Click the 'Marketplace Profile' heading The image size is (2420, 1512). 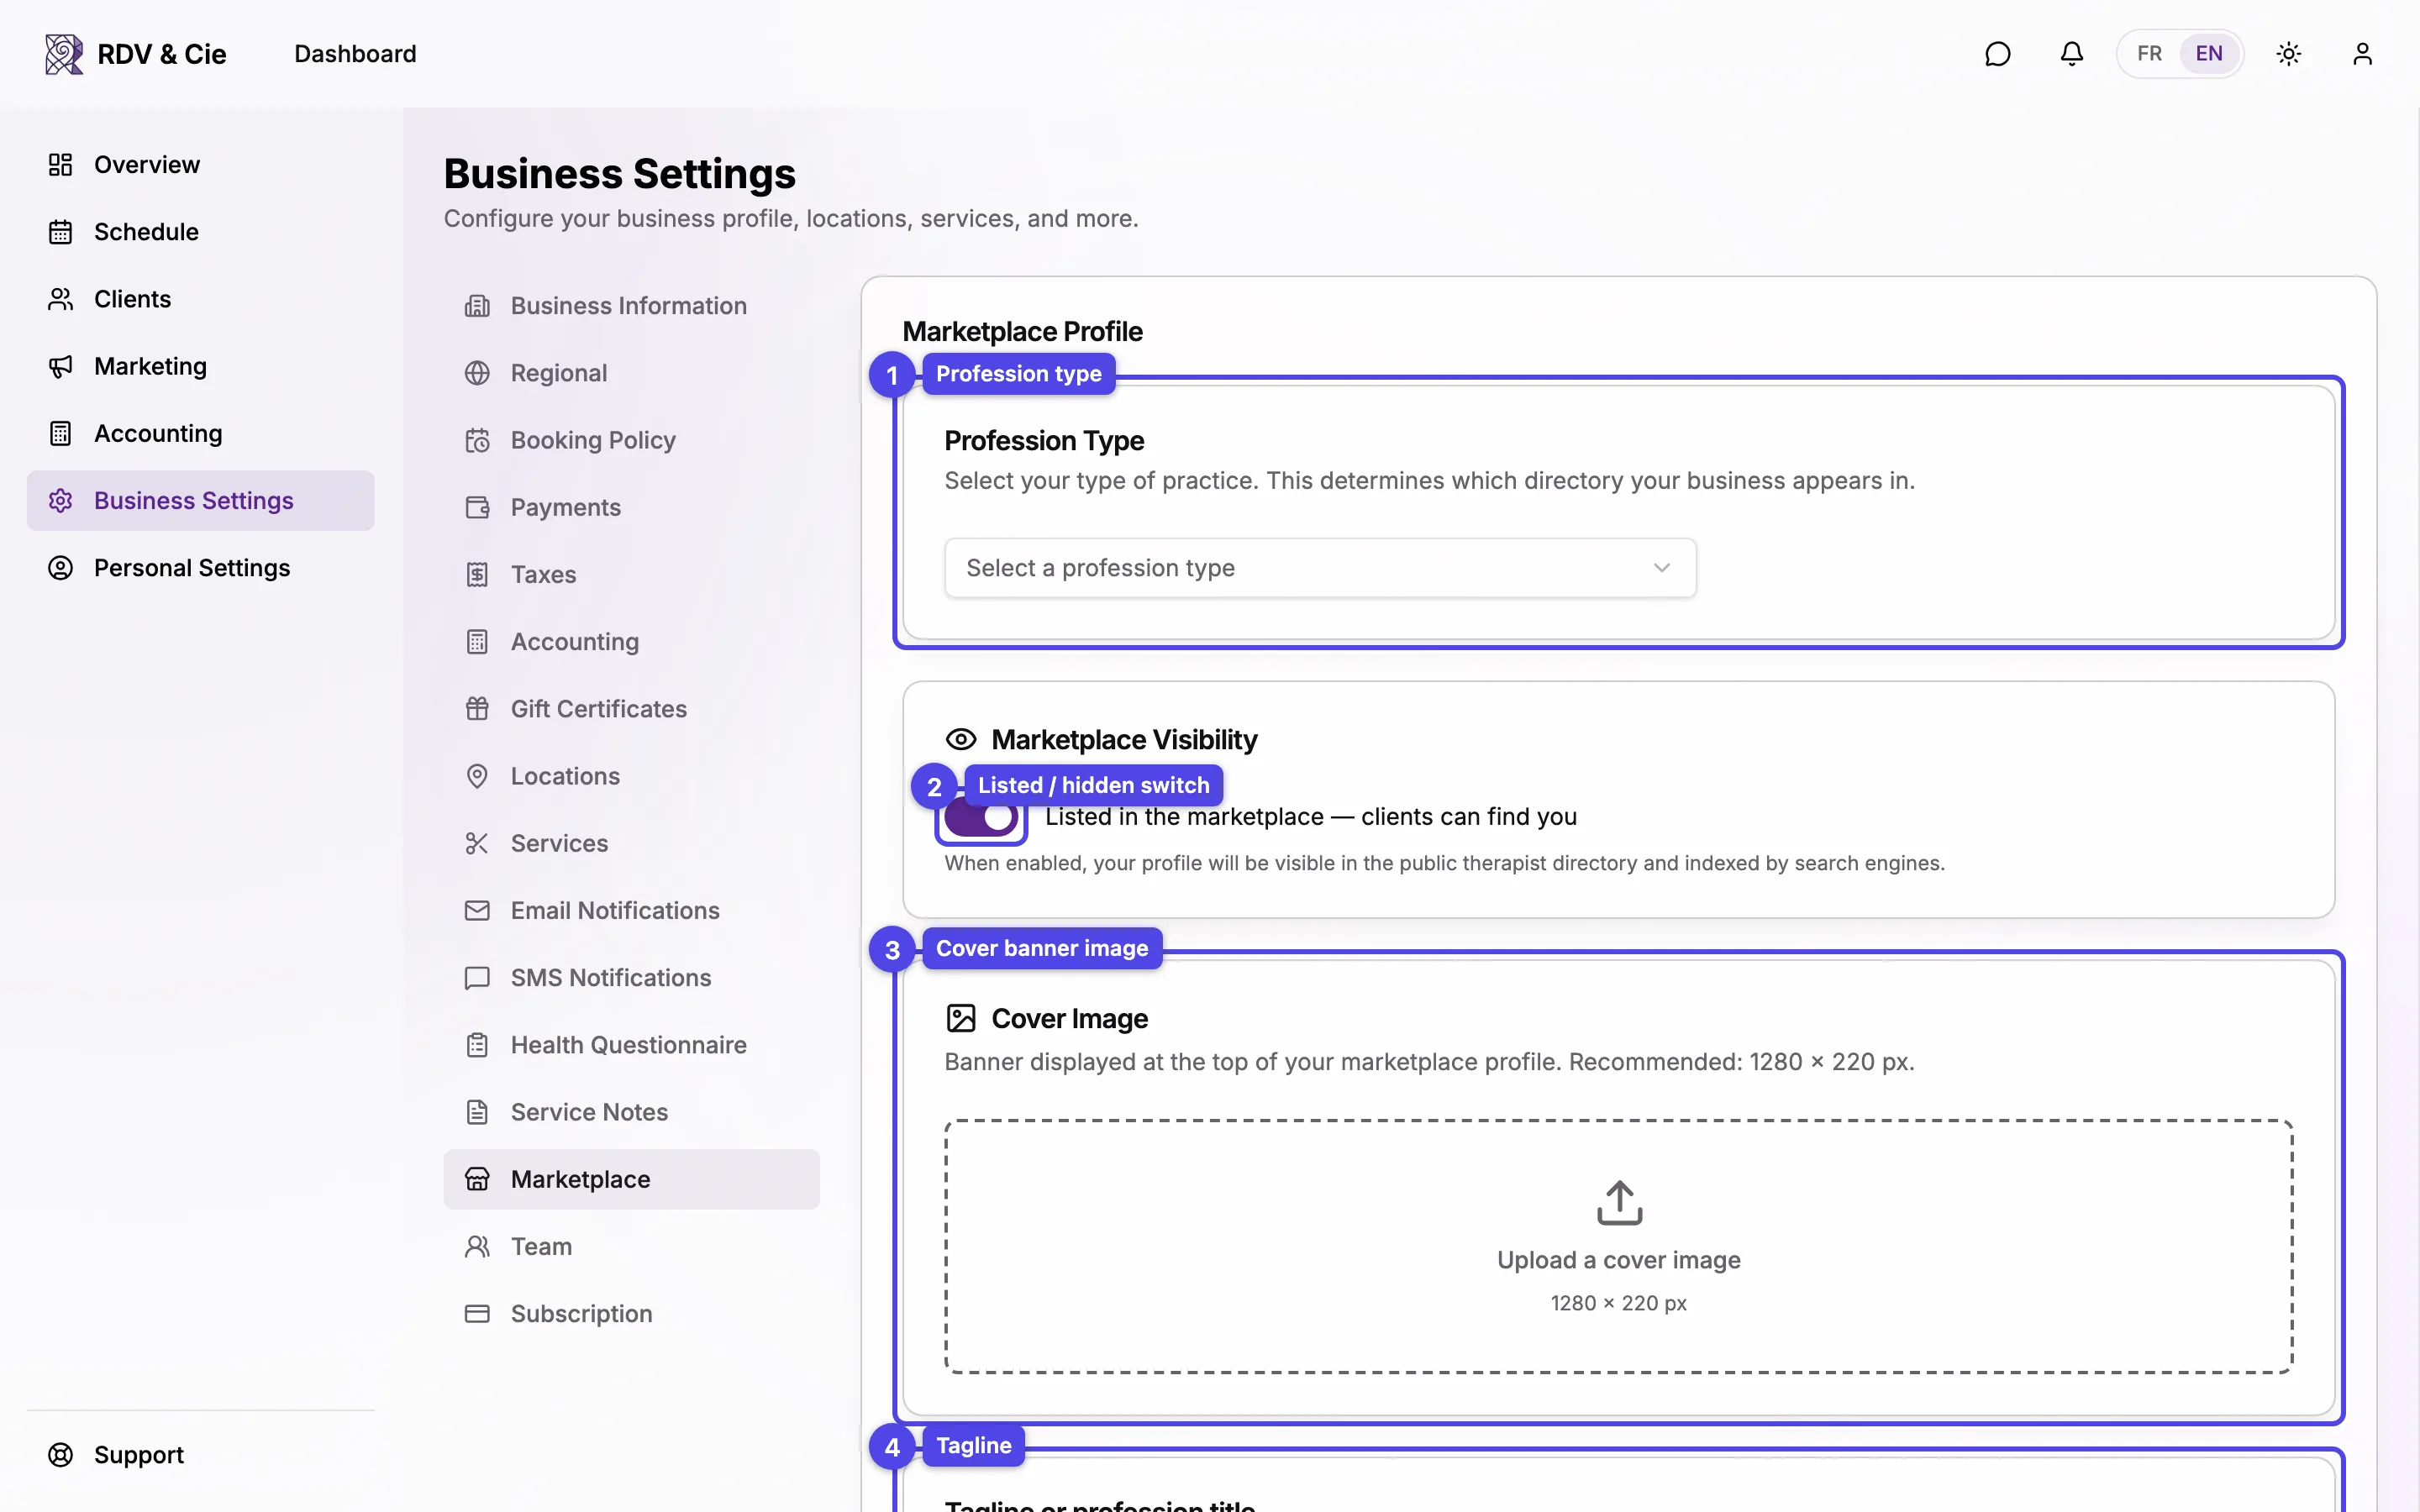pyautogui.click(x=1022, y=331)
